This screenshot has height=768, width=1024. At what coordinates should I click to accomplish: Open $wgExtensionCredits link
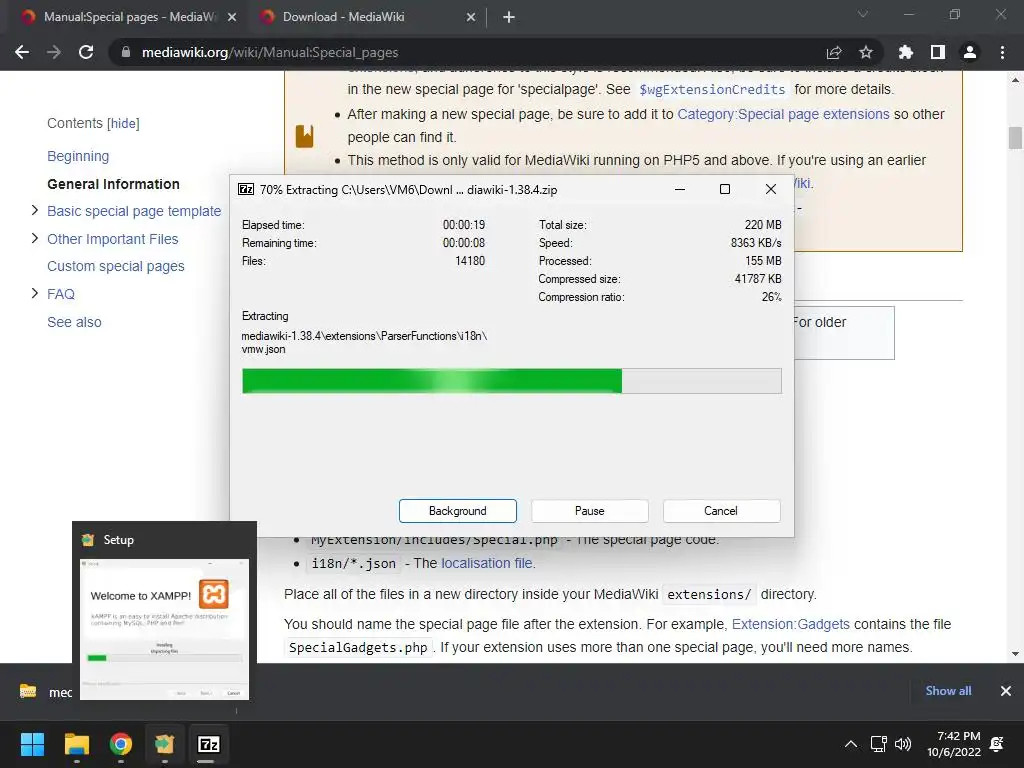(712, 89)
